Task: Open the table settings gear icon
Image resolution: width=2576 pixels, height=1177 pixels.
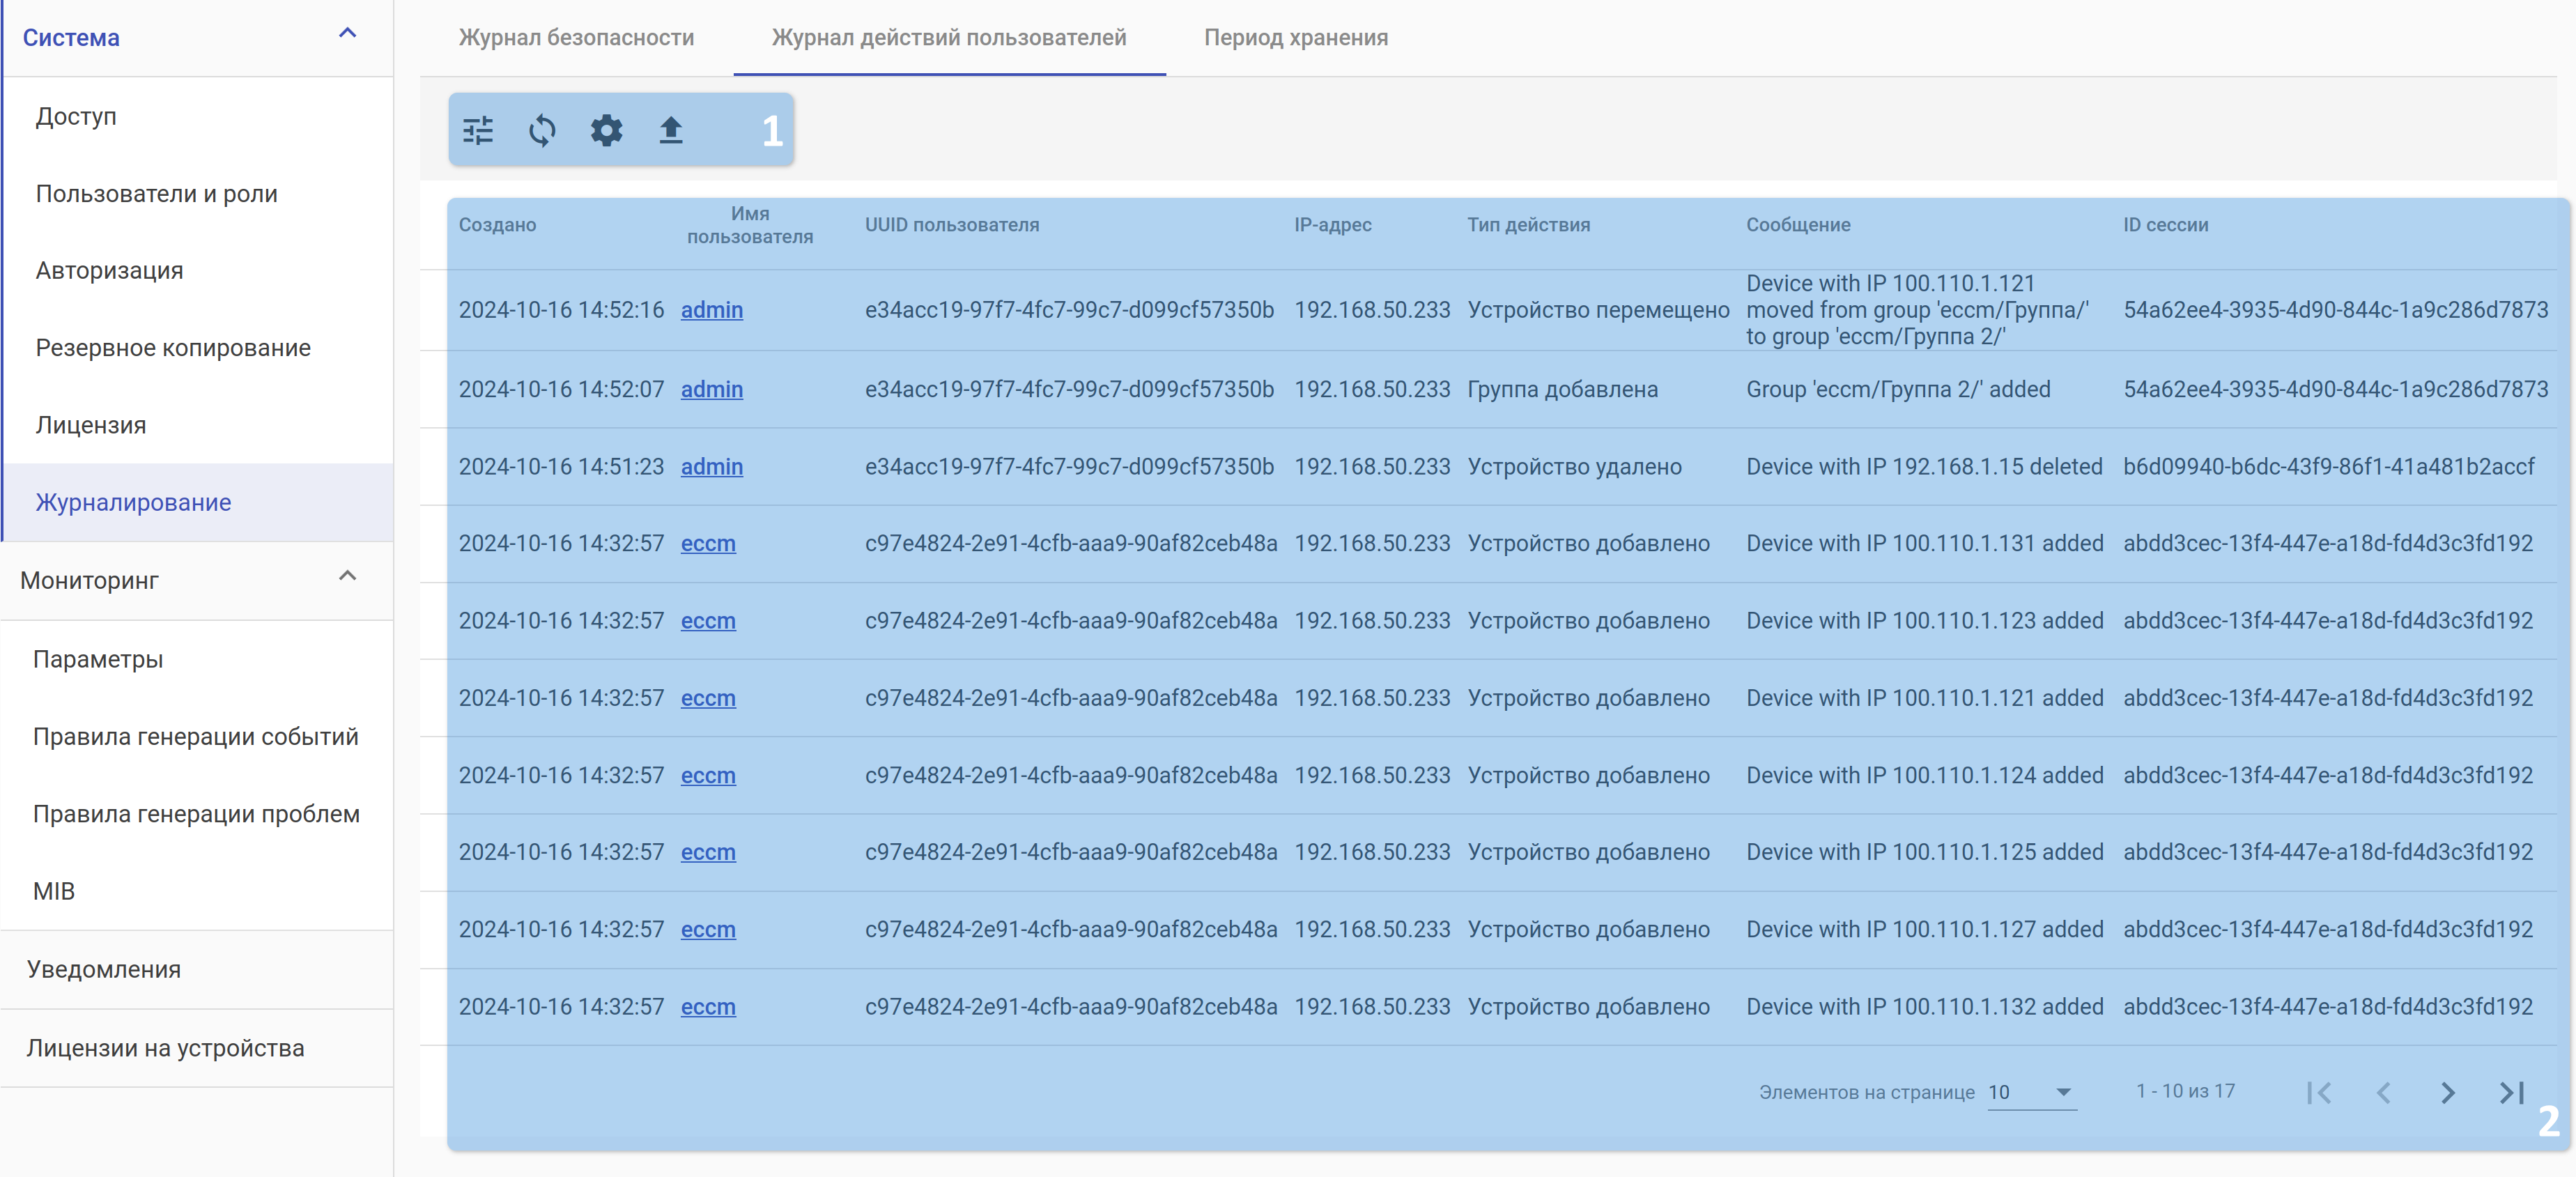Action: [x=606, y=131]
